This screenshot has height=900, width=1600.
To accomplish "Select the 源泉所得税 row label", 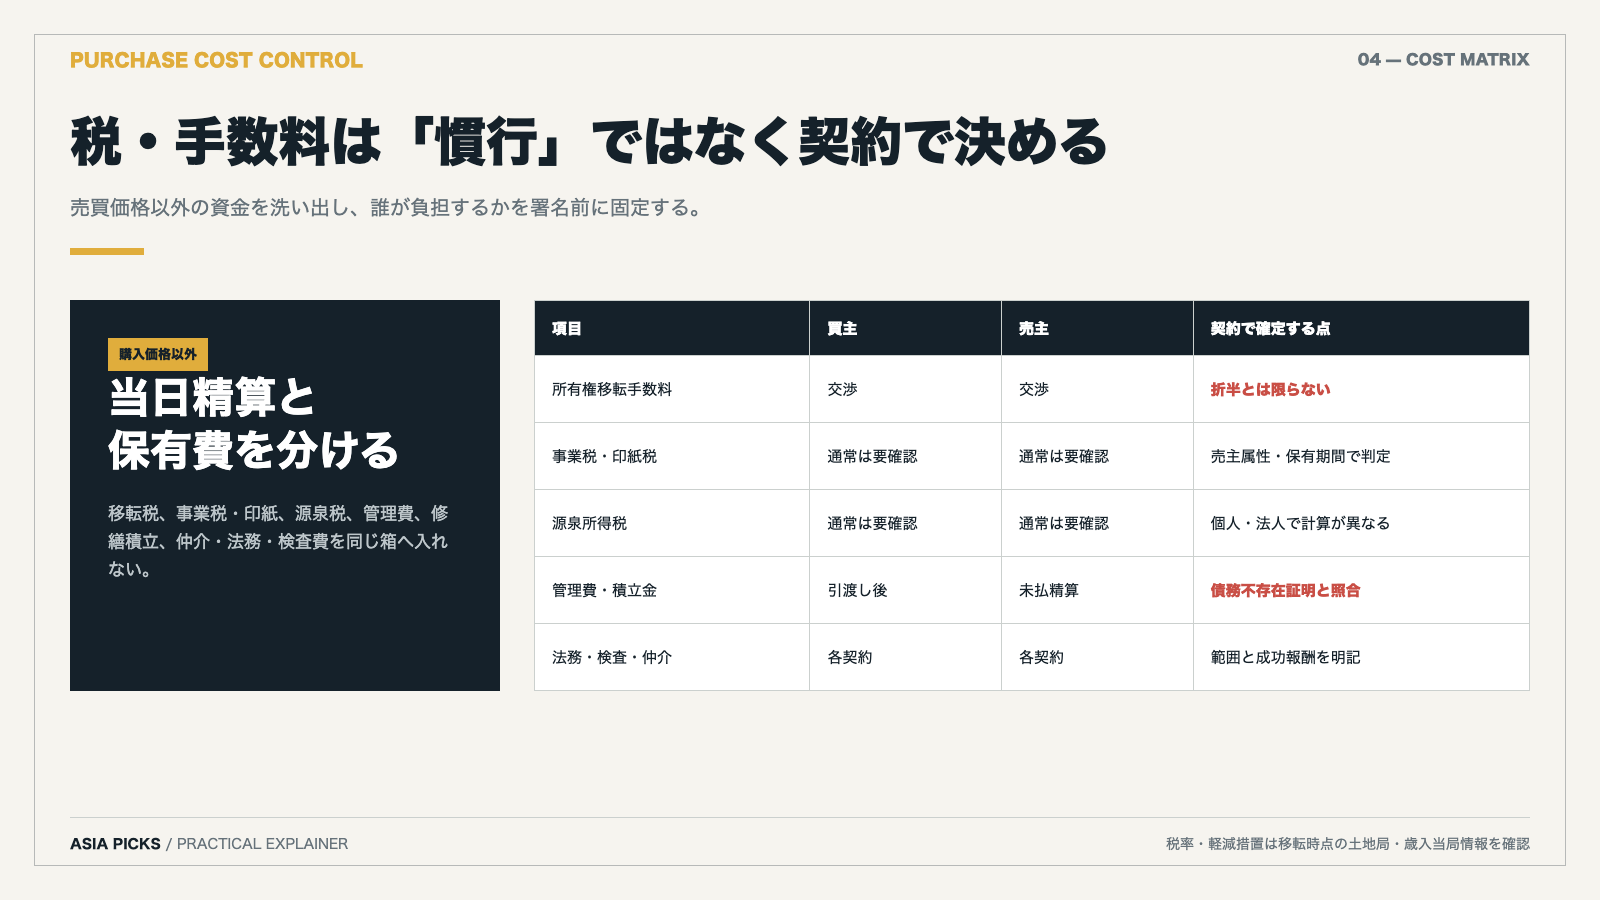I will click(590, 523).
